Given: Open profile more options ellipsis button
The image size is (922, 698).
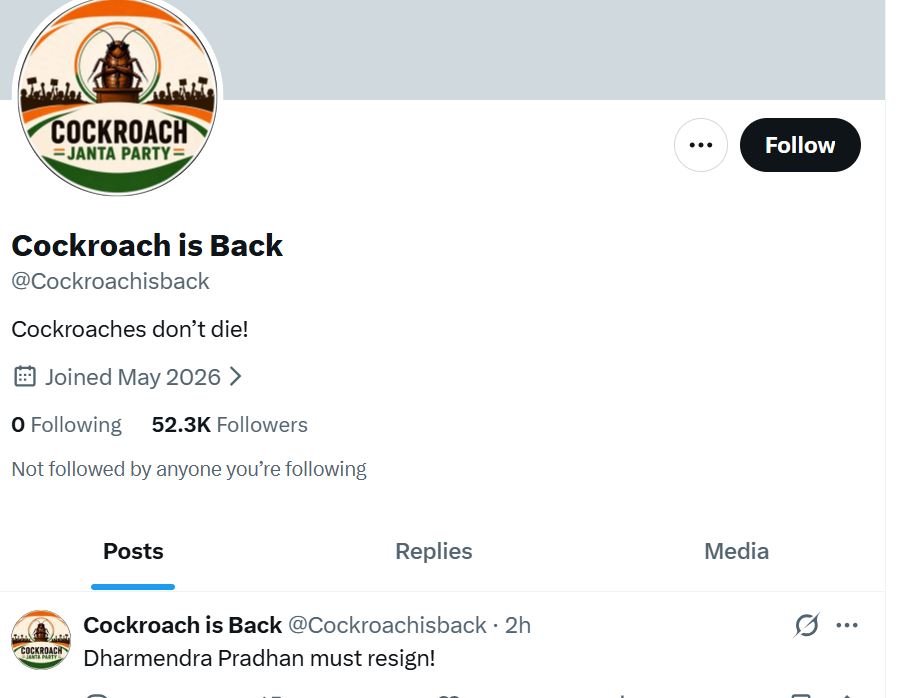Looking at the screenshot, I should pyautogui.click(x=700, y=145).
